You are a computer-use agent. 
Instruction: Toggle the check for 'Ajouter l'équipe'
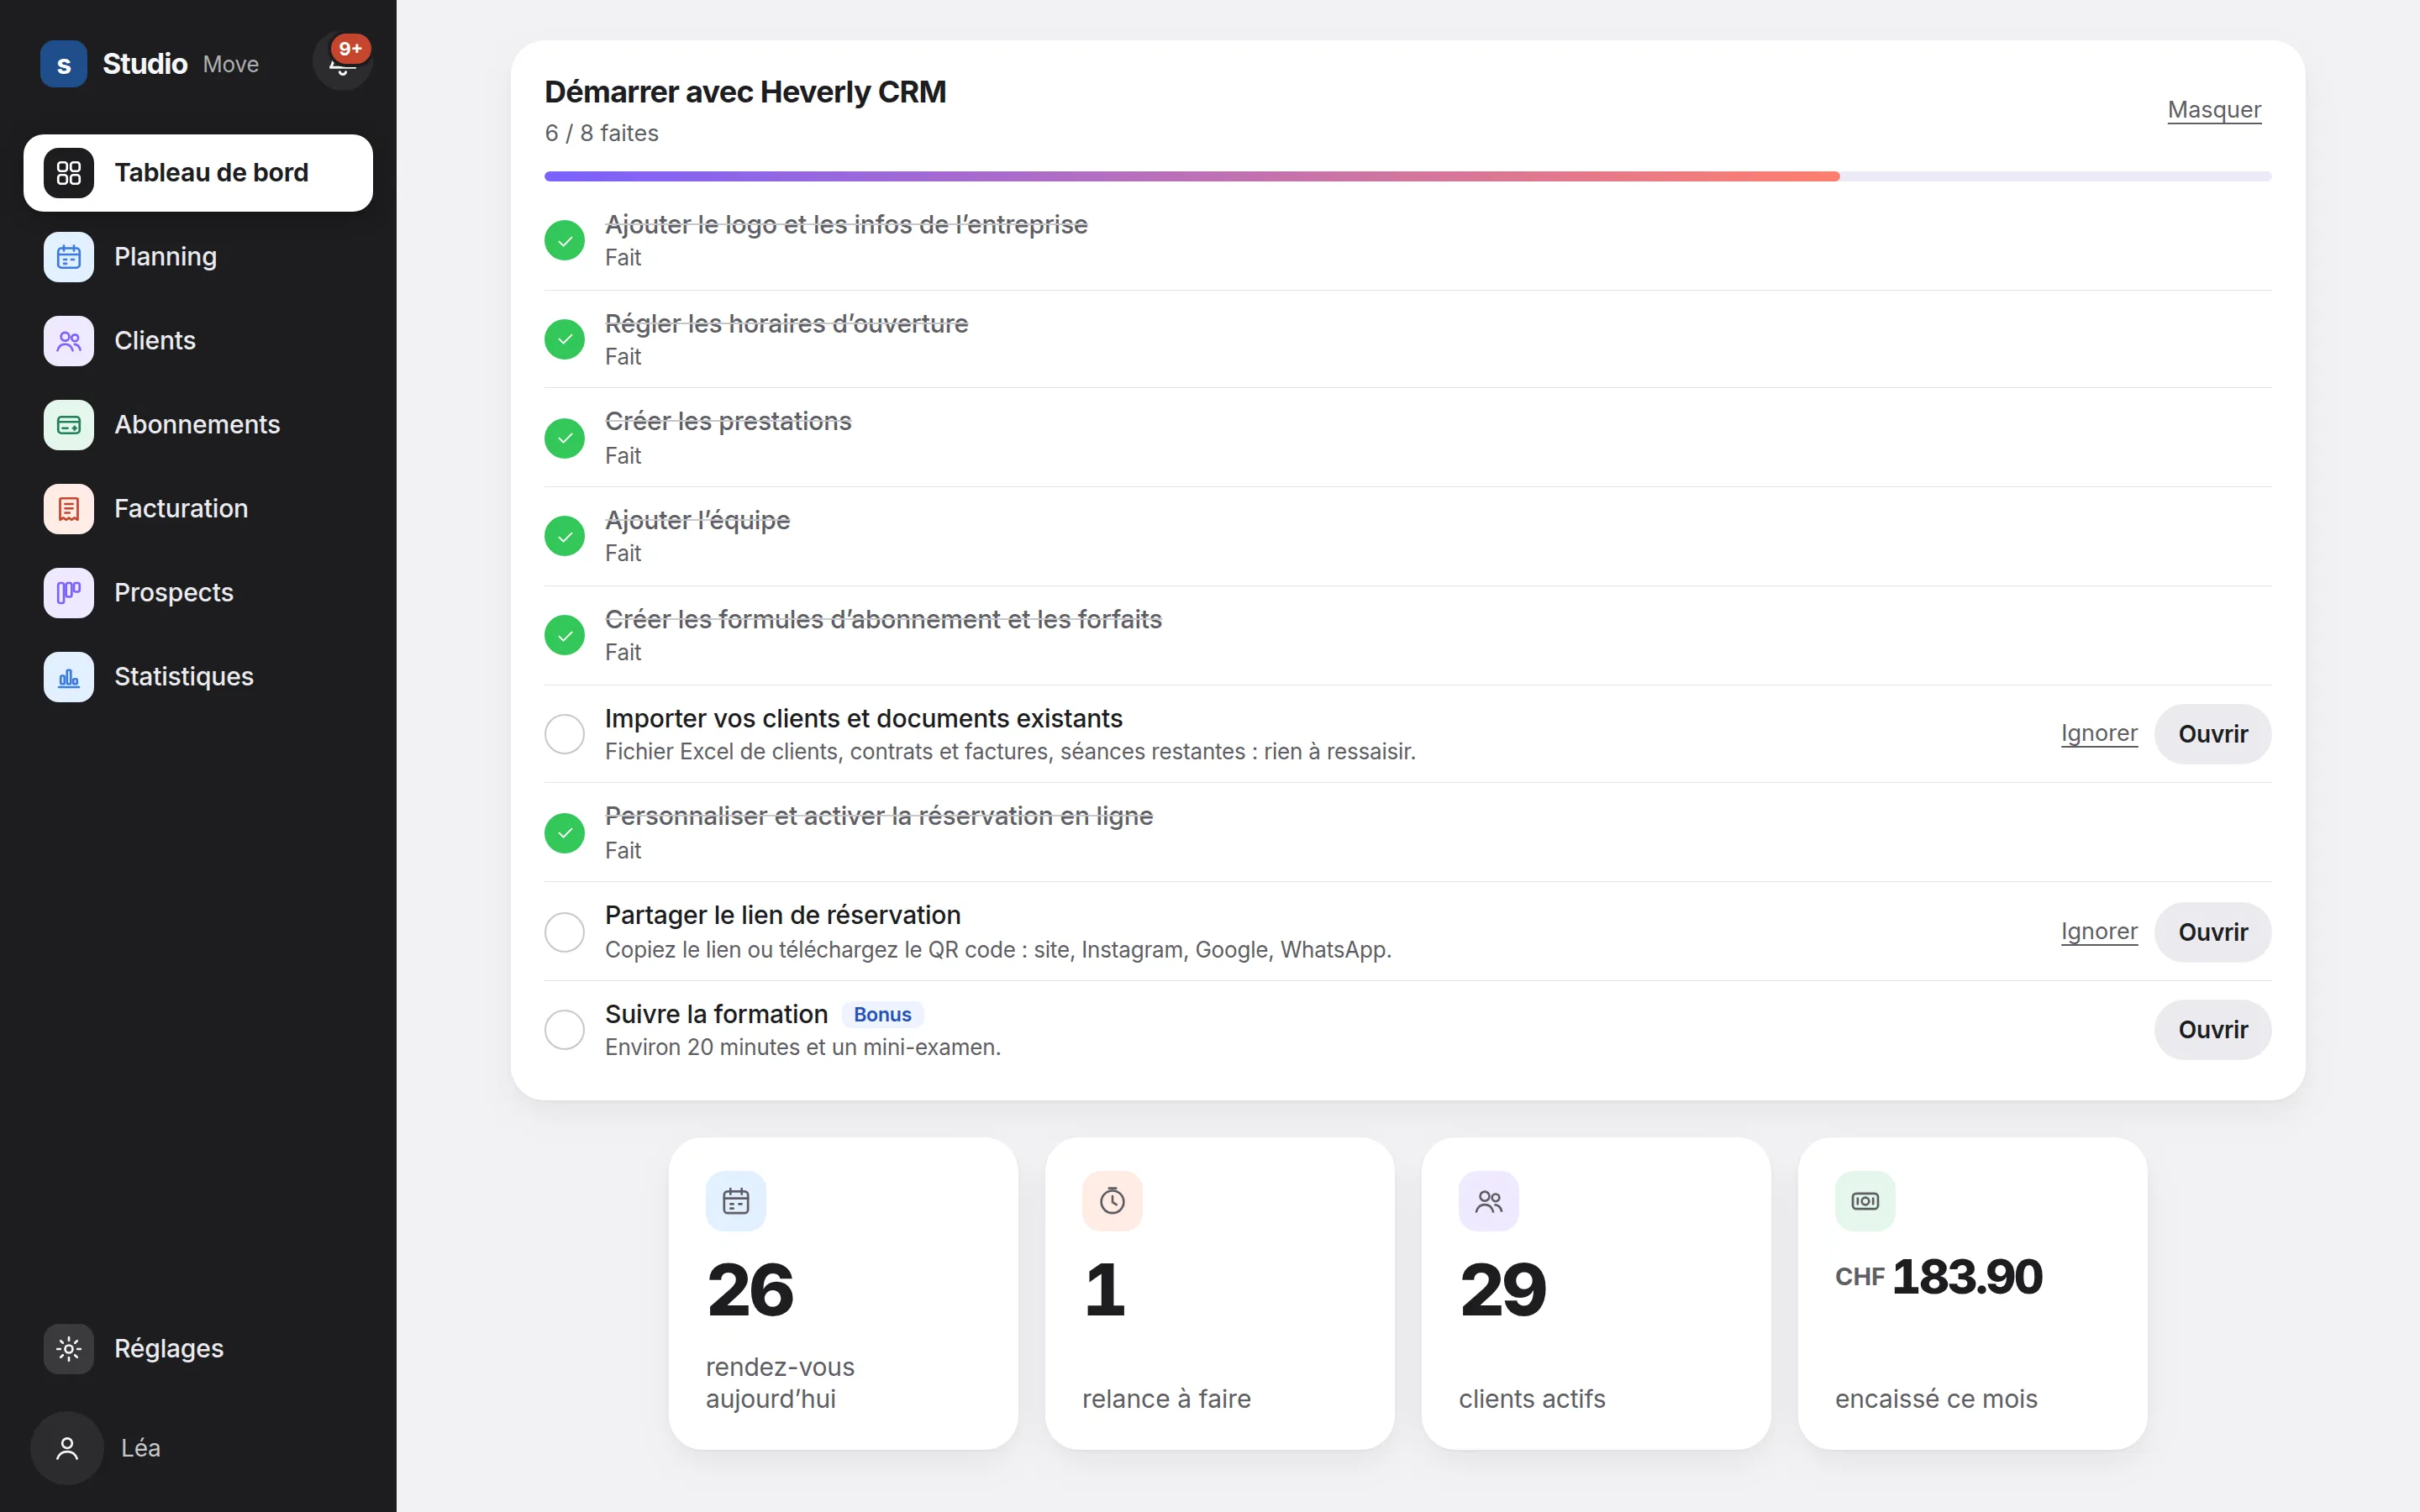pos(565,537)
